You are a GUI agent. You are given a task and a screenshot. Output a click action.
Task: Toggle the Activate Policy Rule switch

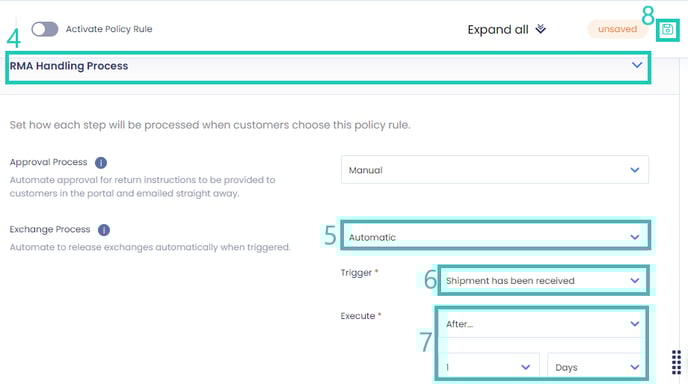point(45,29)
